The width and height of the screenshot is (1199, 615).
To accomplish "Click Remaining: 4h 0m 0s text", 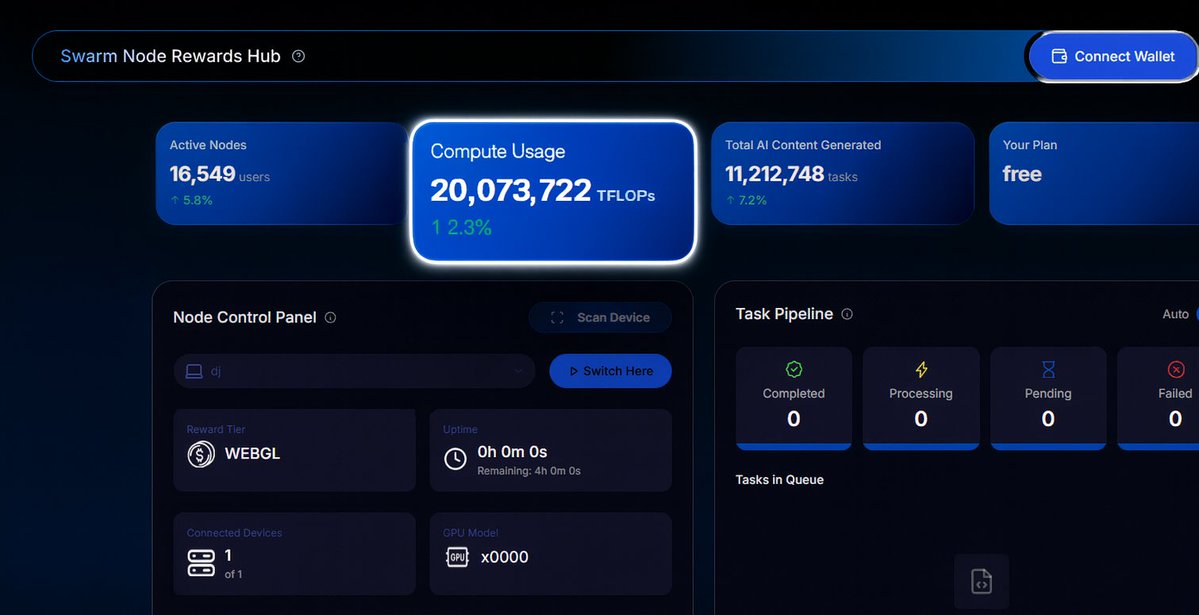I will click(x=529, y=471).
